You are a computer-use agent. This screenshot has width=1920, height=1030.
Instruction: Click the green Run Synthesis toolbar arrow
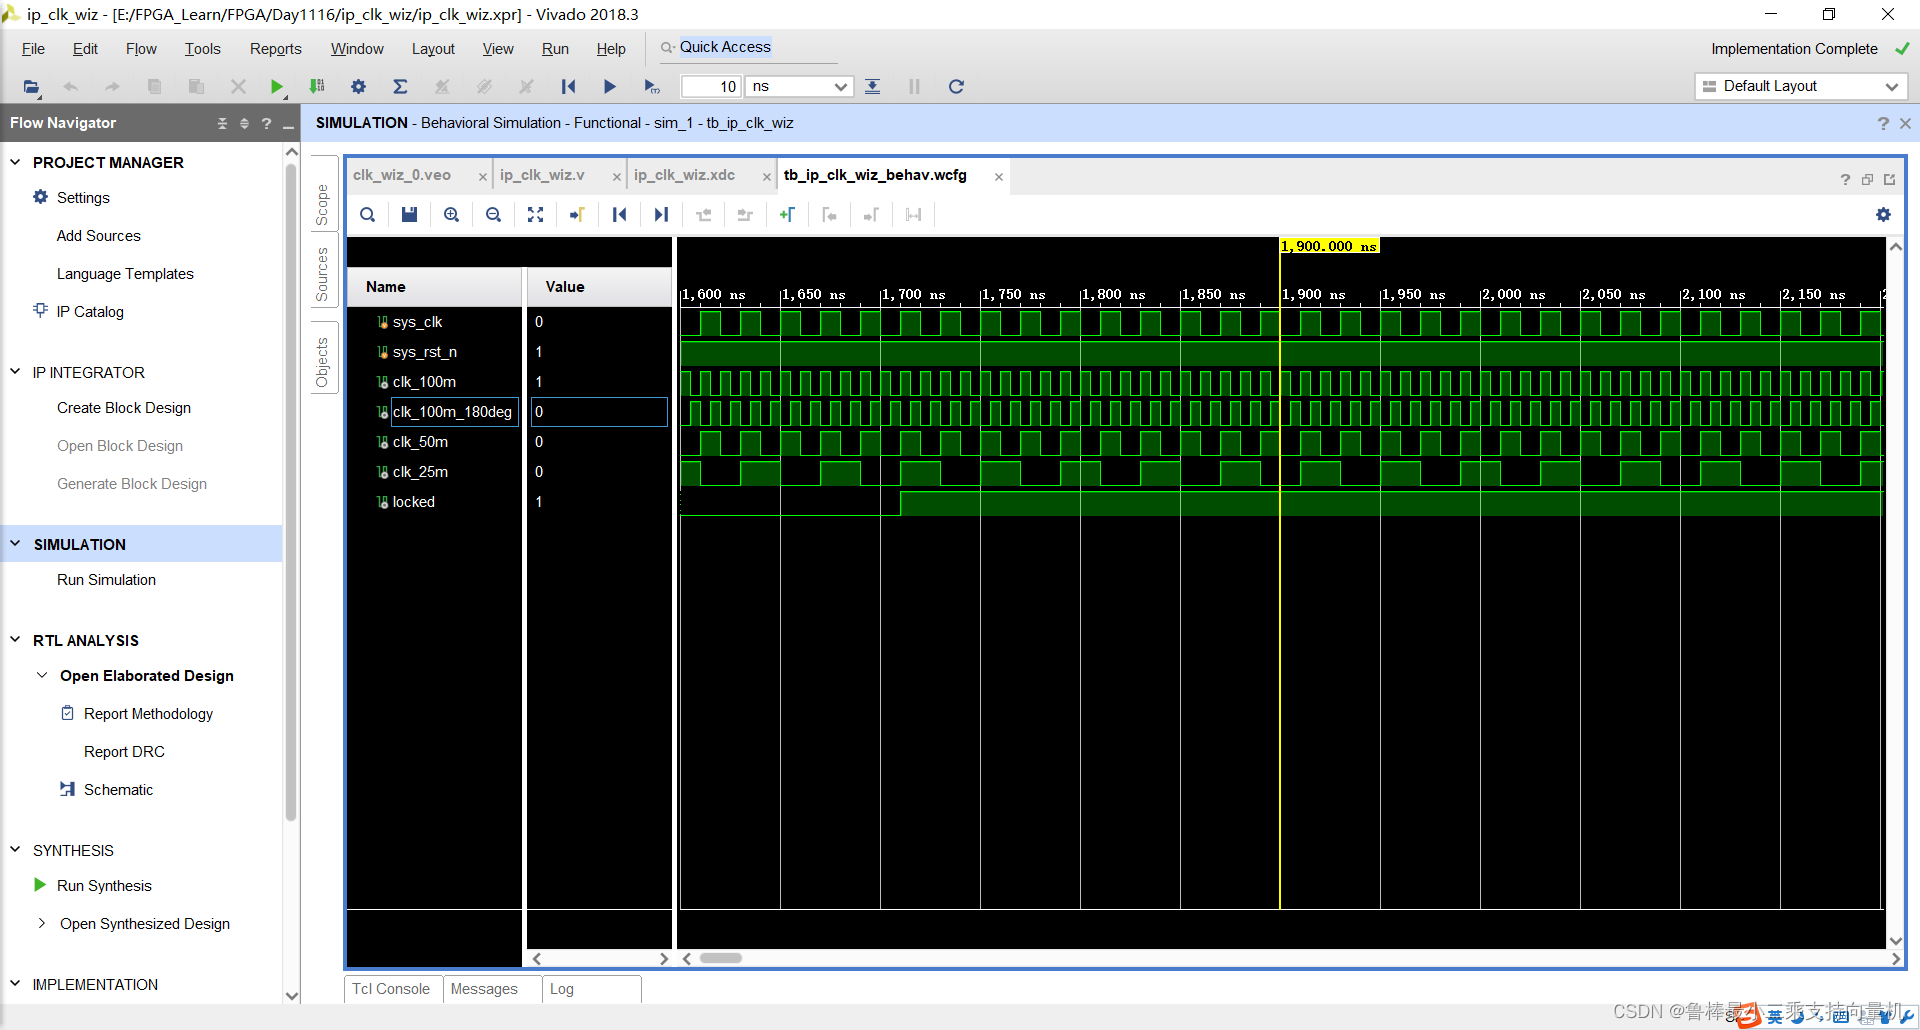[x=277, y=87]
